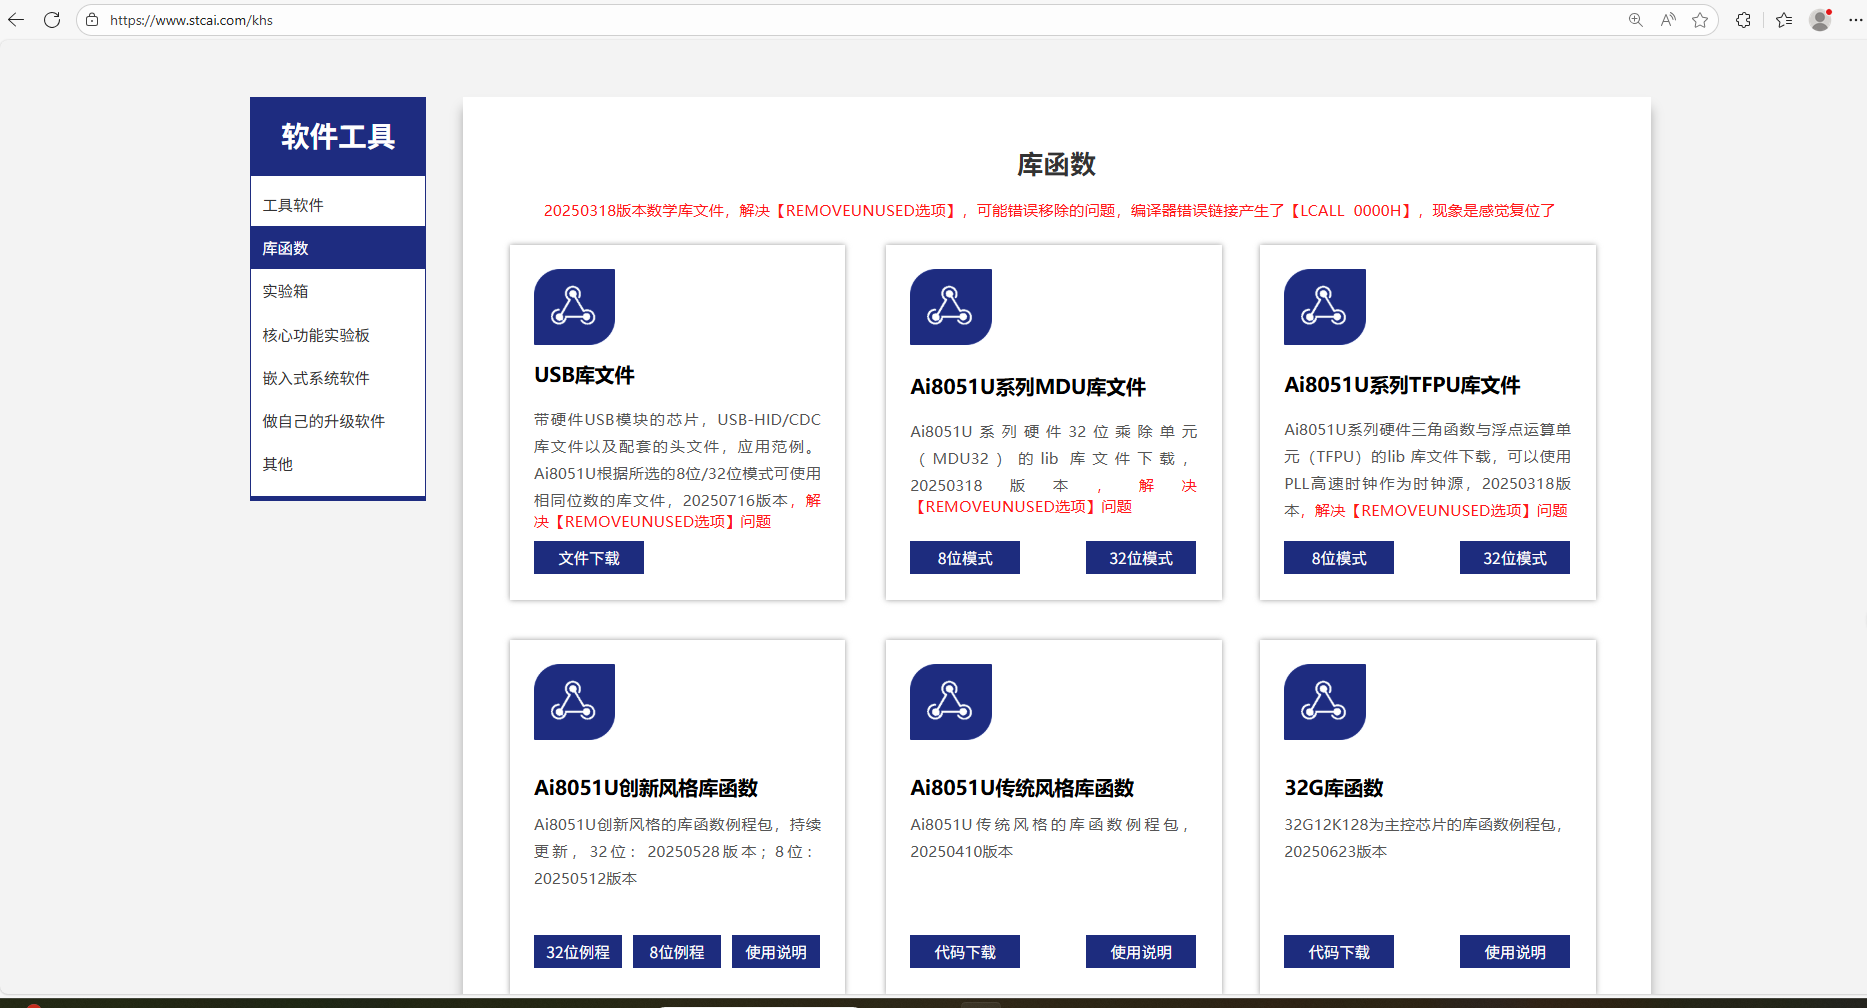Viewport: 1867px width, 1008px height.
Task: Download MDU库文件 32位模式
Action: tap(1141, 558)
